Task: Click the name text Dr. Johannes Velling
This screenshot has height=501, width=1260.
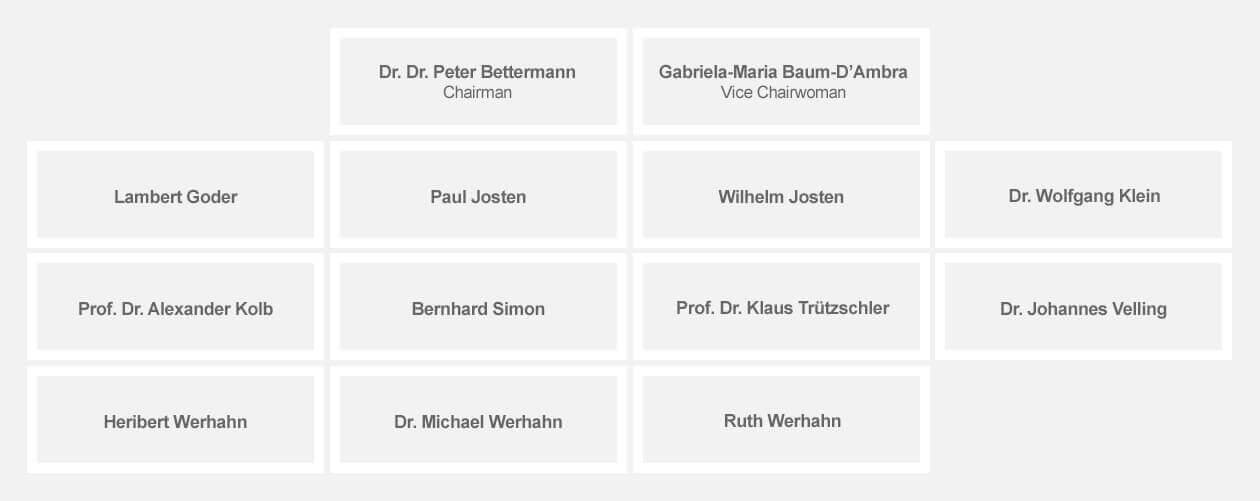Action: (1083, 309)
